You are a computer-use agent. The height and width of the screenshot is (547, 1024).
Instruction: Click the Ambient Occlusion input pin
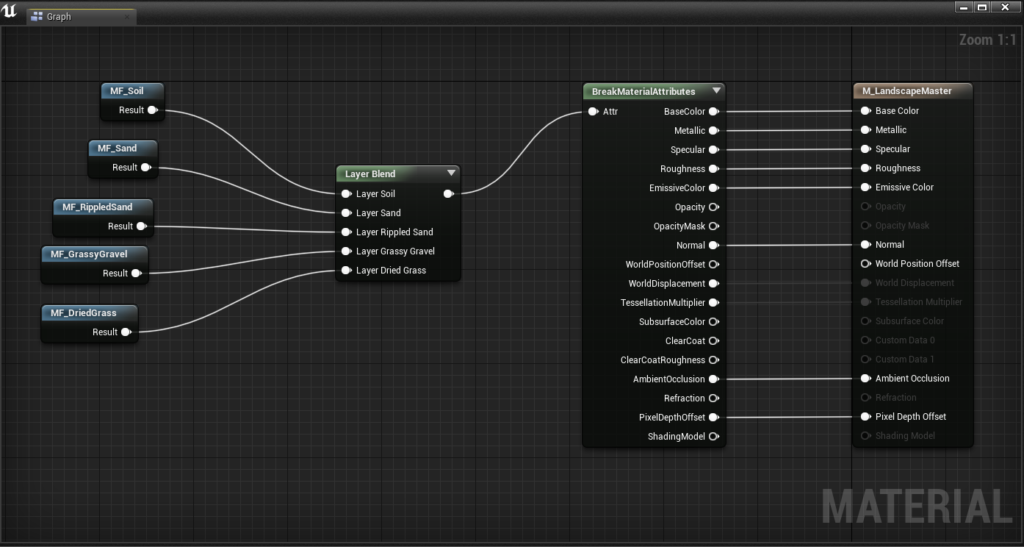coord(866,378)
